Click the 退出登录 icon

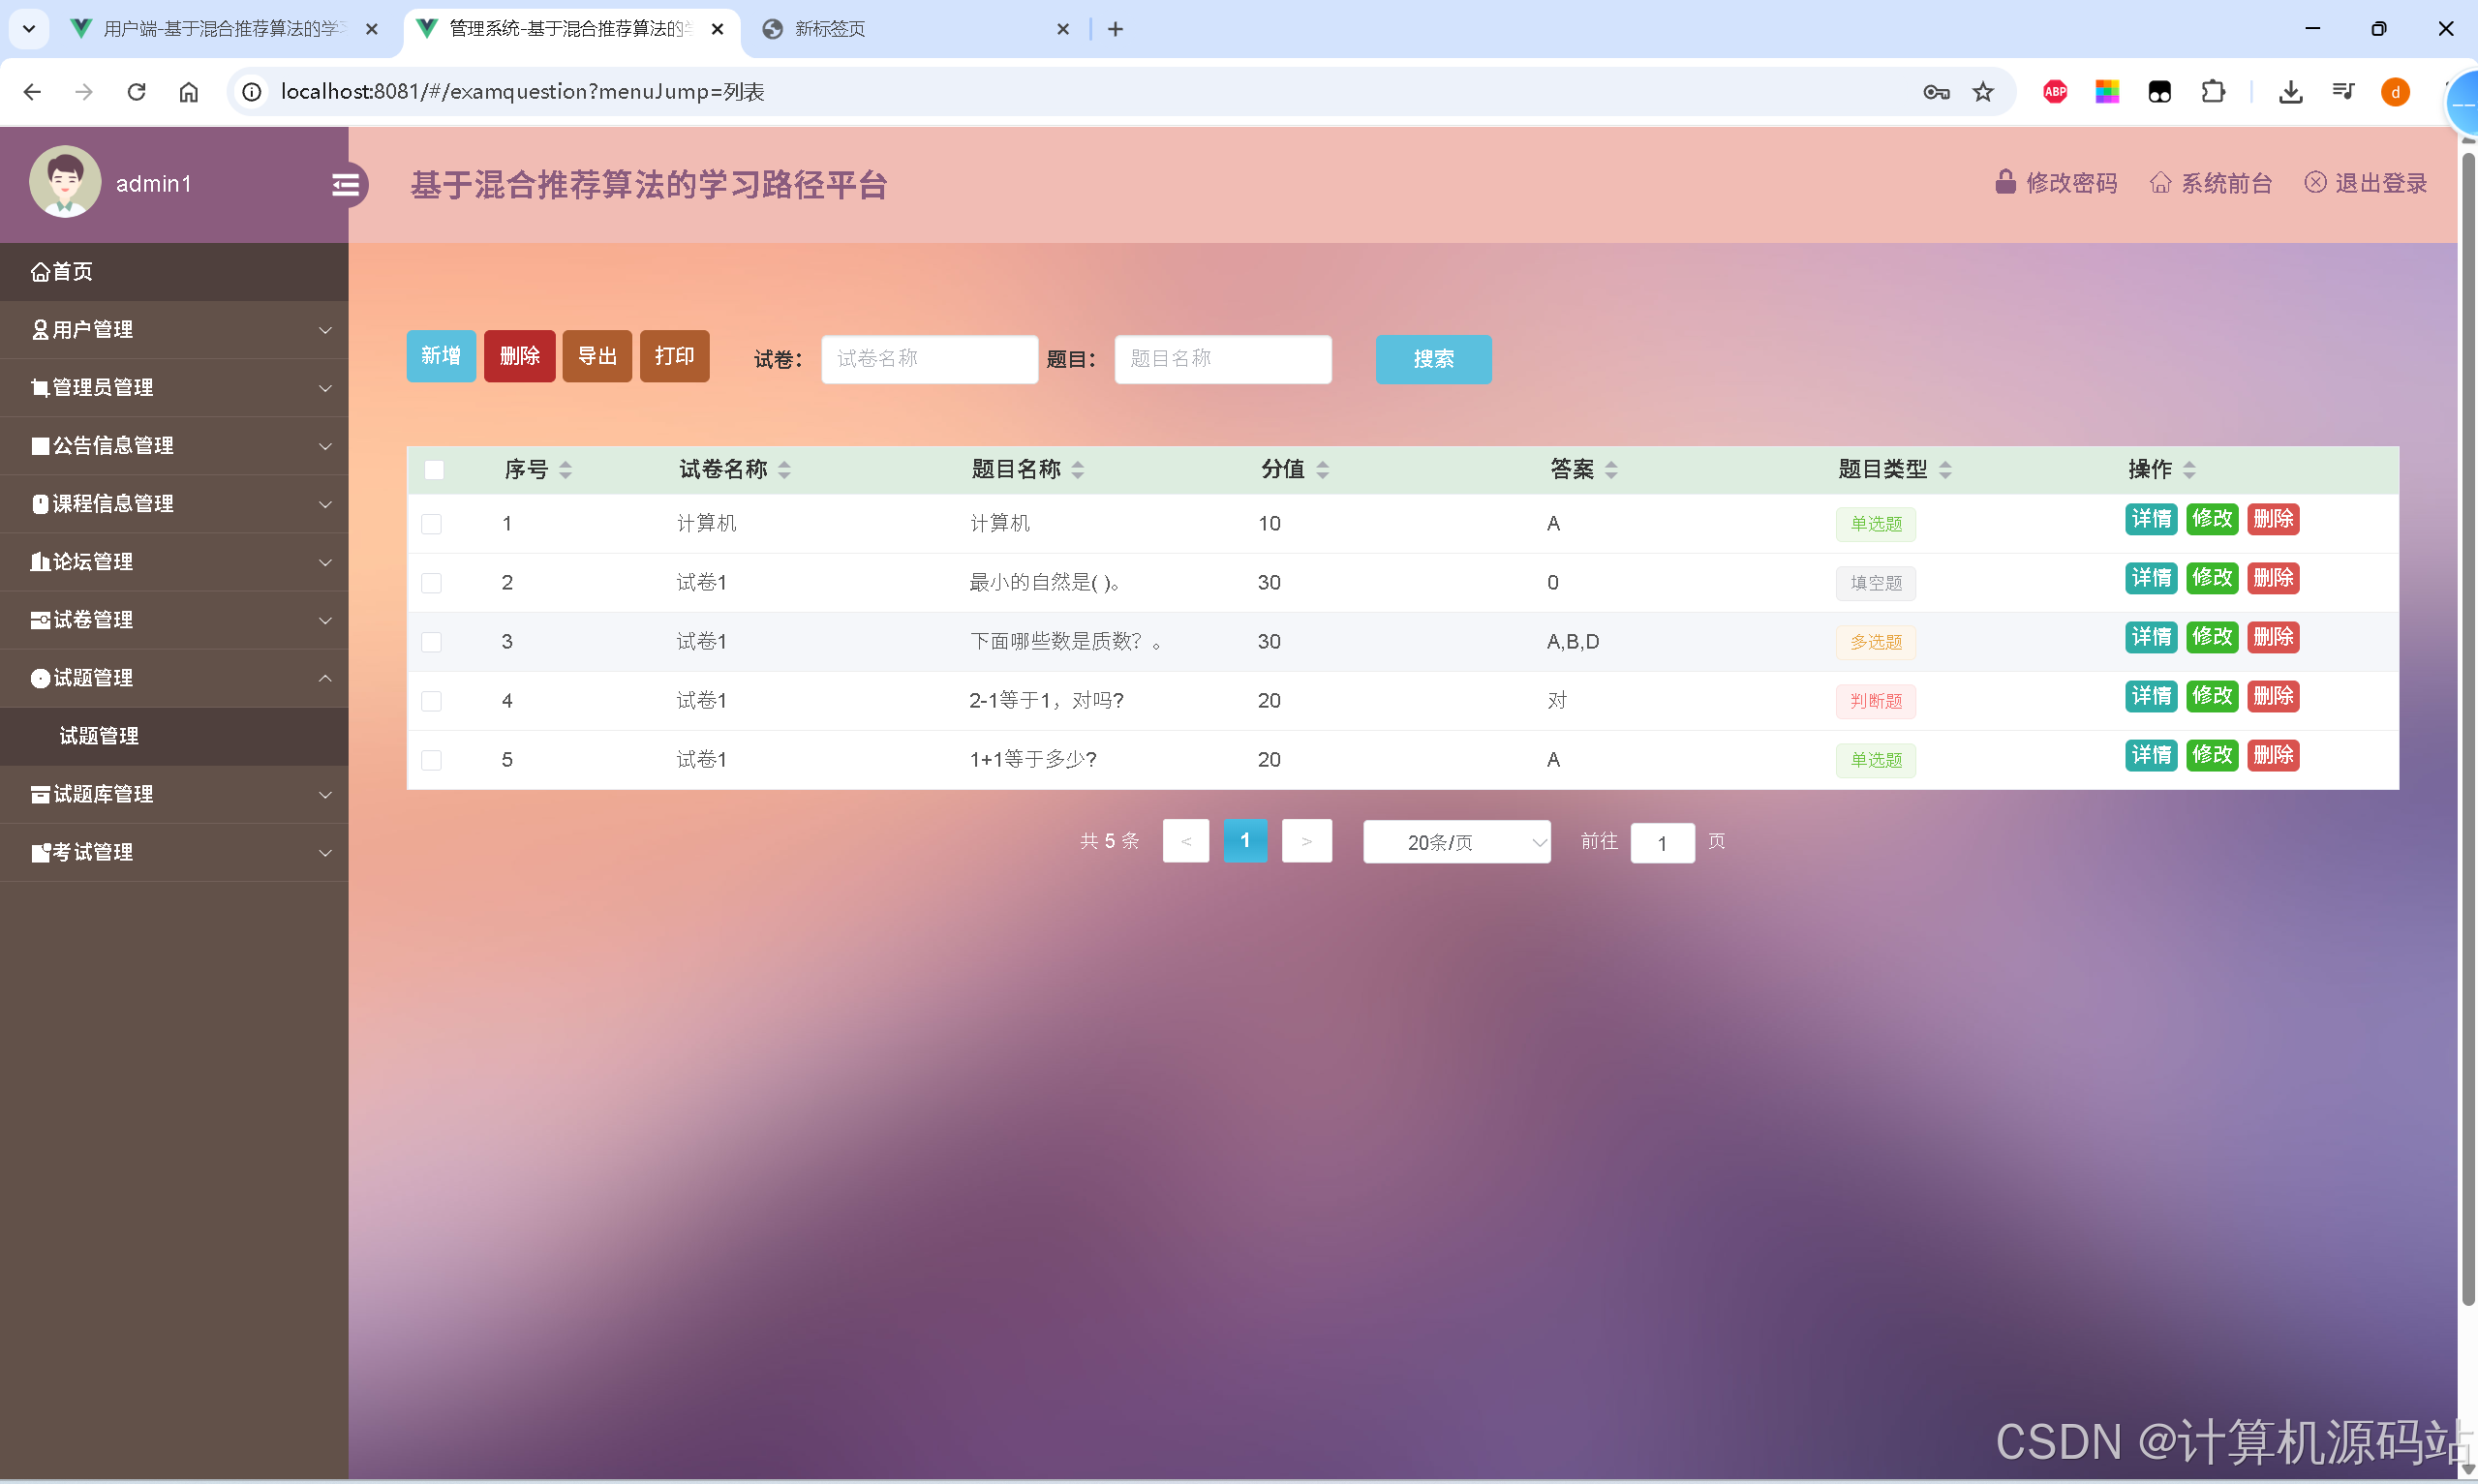[x=2317, y=182]
